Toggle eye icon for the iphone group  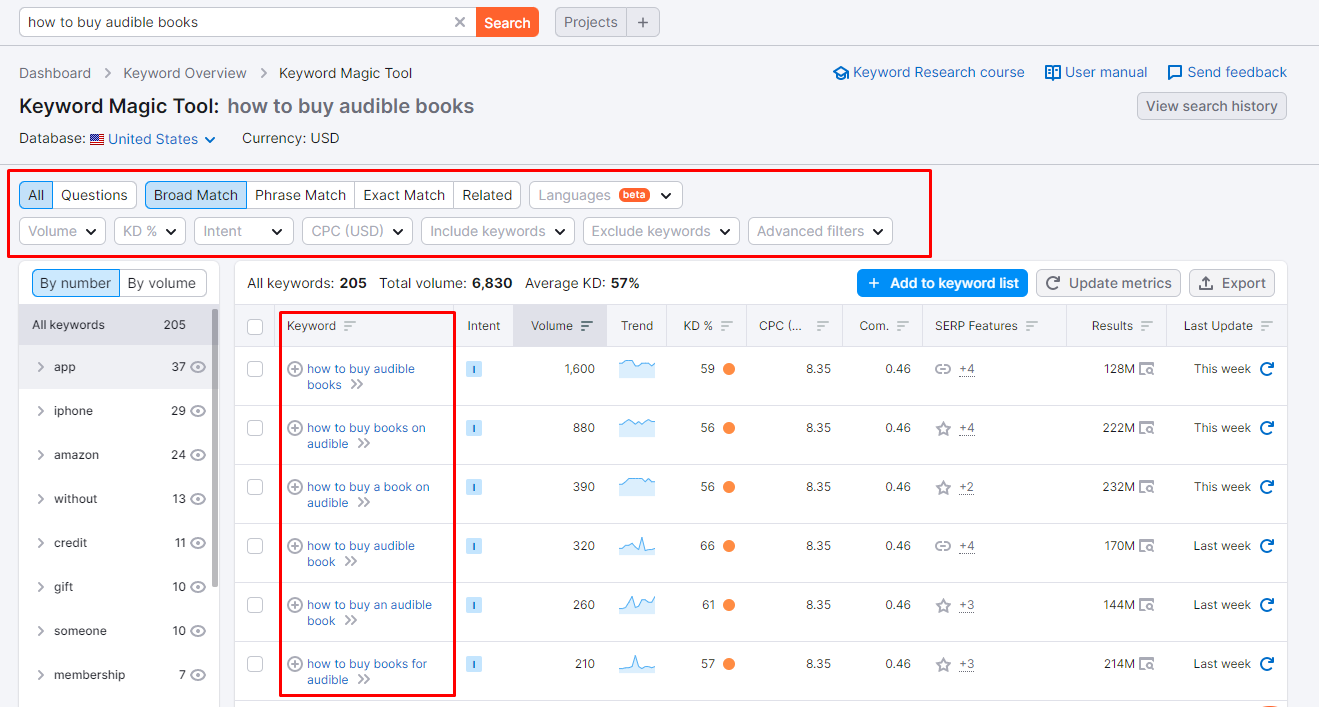pyautogui.click(x=198, y=411)
